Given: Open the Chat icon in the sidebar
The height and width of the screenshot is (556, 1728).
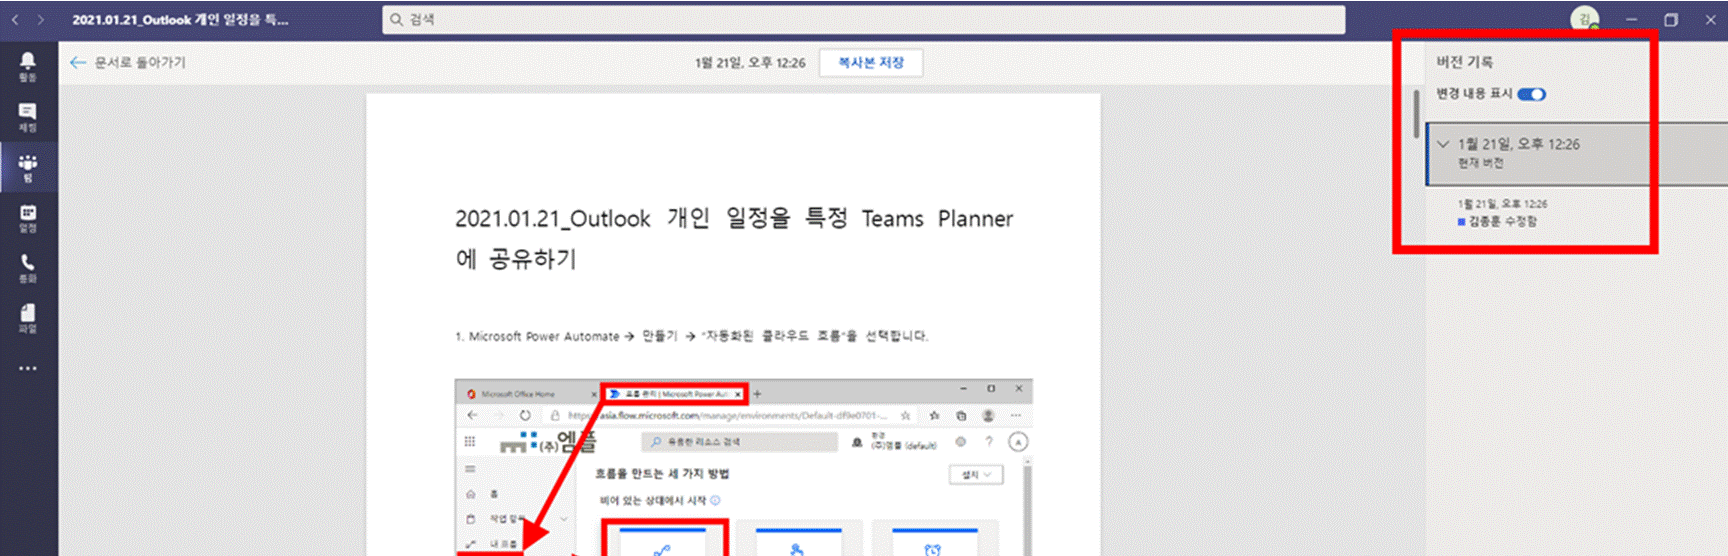Looking at the screenshot, I should pos(28,116).
